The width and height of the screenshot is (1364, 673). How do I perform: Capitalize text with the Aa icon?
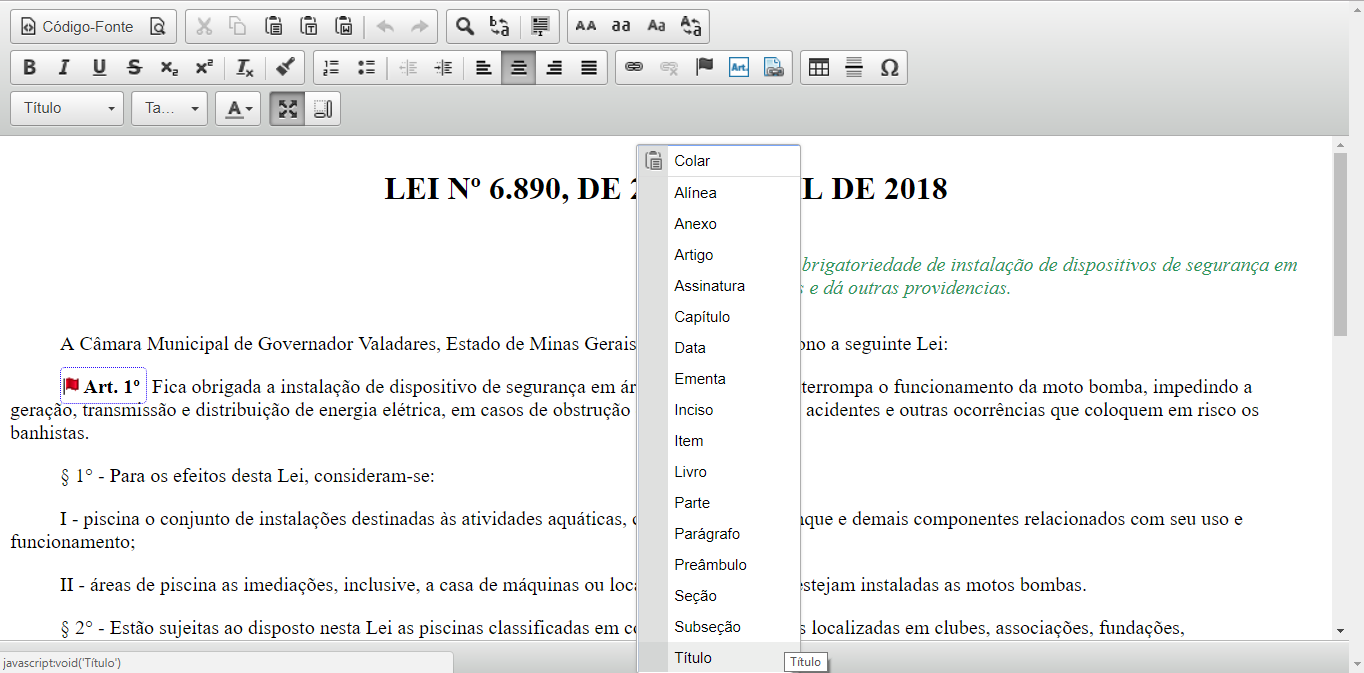pyautogui.click(x=656, y=27)
